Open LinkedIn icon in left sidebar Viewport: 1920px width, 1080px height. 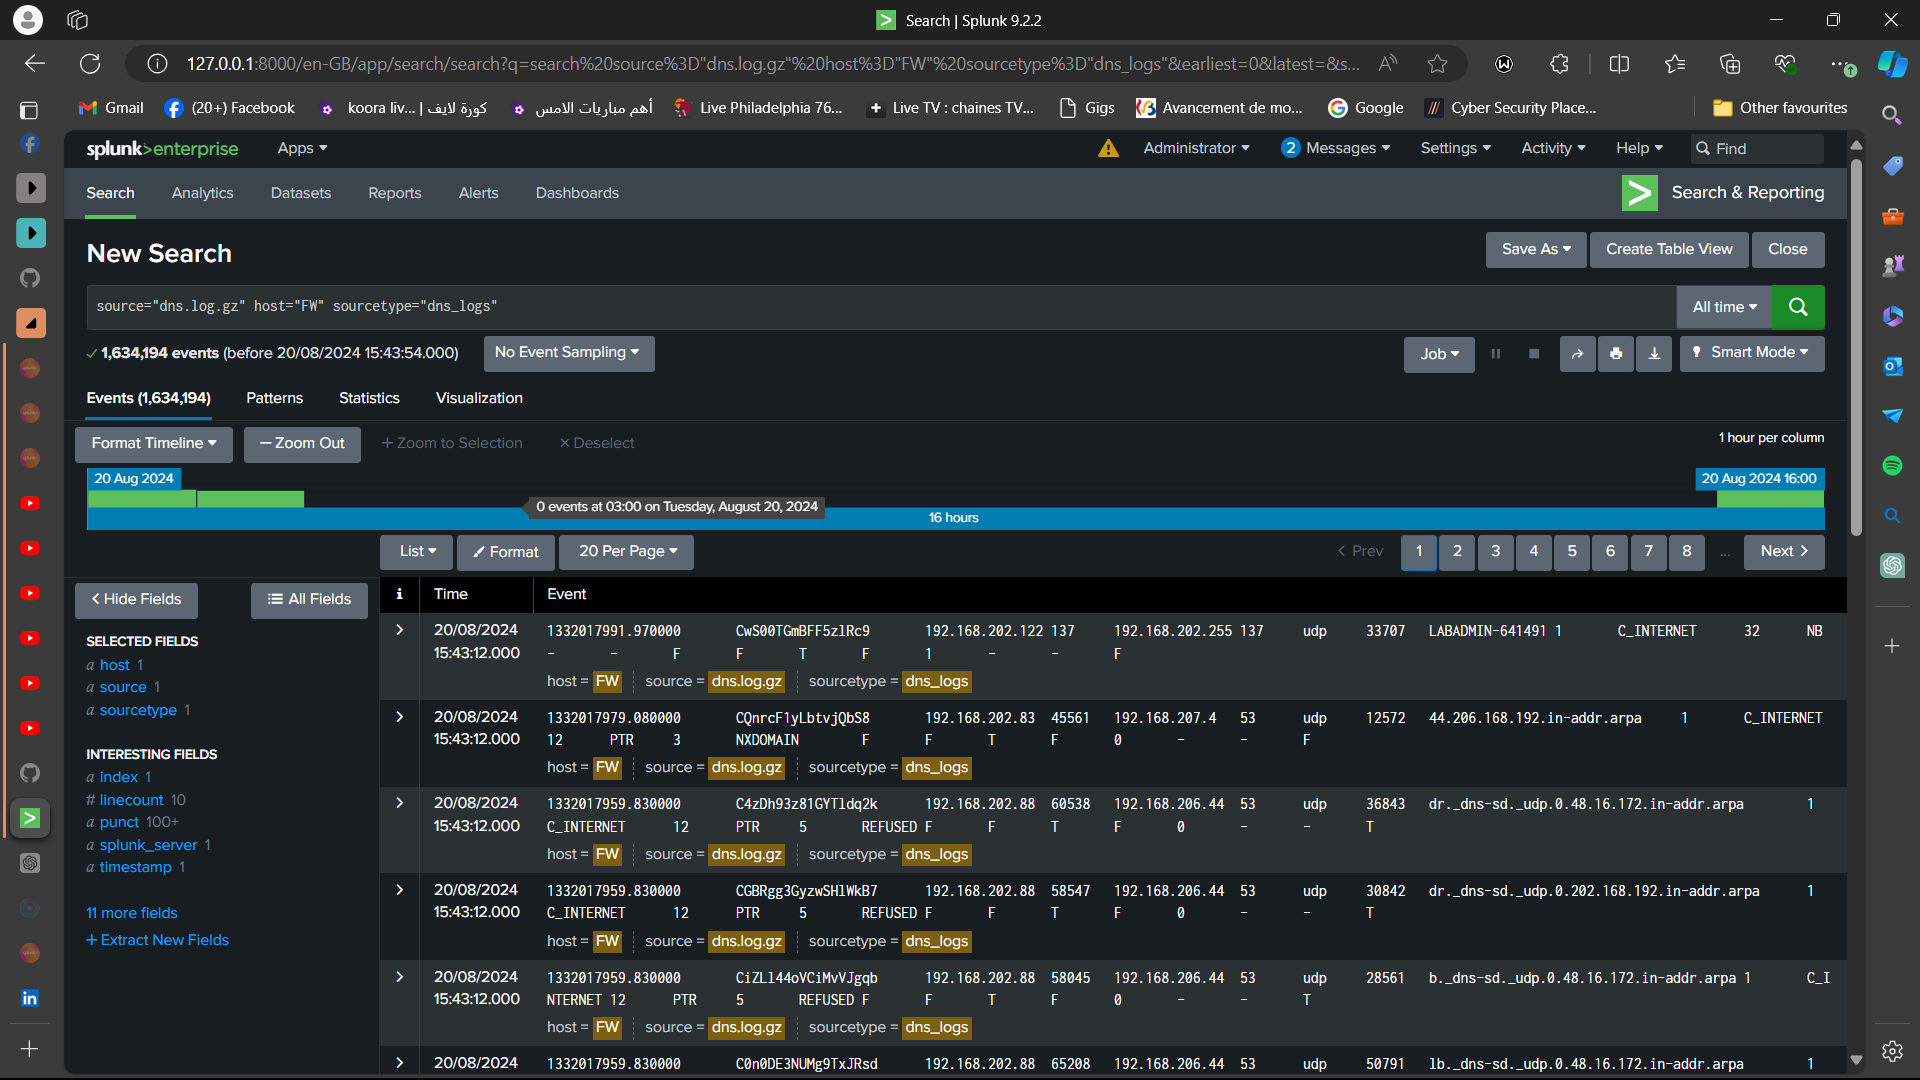pos(30,998)
